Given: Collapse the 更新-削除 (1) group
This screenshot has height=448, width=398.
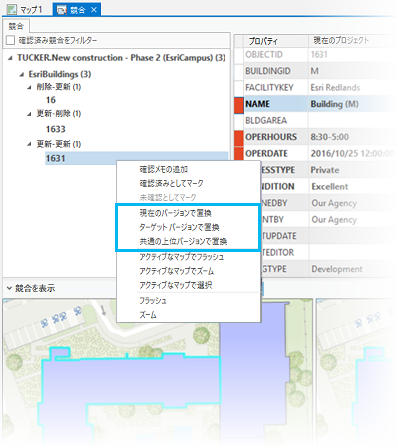Looking at the screenshot, I should (29, 114).
